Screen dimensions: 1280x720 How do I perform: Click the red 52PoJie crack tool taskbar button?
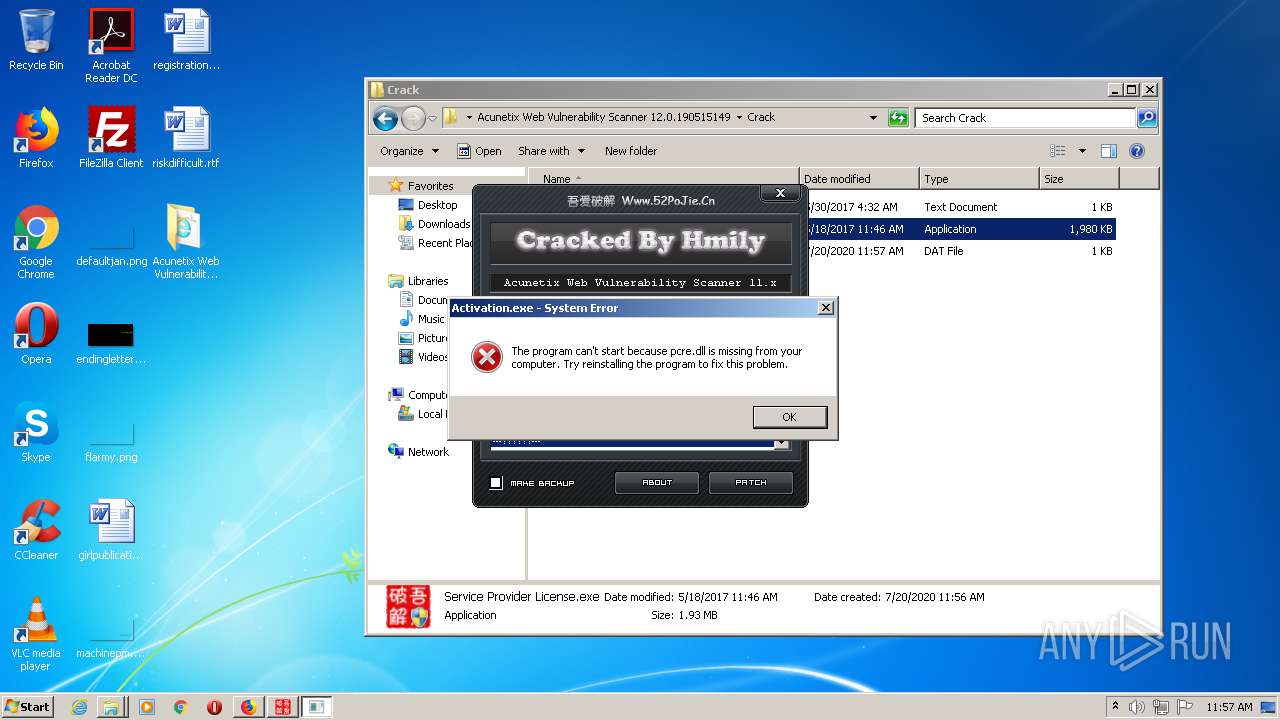coord(282,707)
